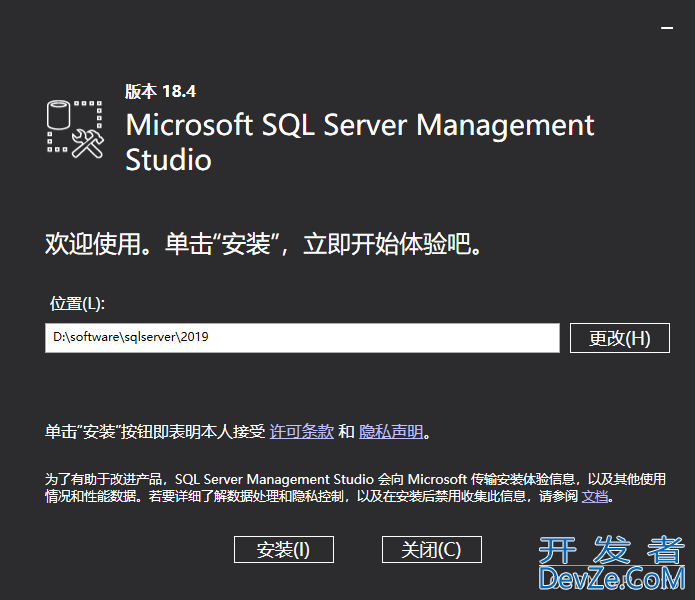This screenshot has height=600, width=695.
Task: Click the SQL Server Management Studio logo icon
Action: pos(75,129)
